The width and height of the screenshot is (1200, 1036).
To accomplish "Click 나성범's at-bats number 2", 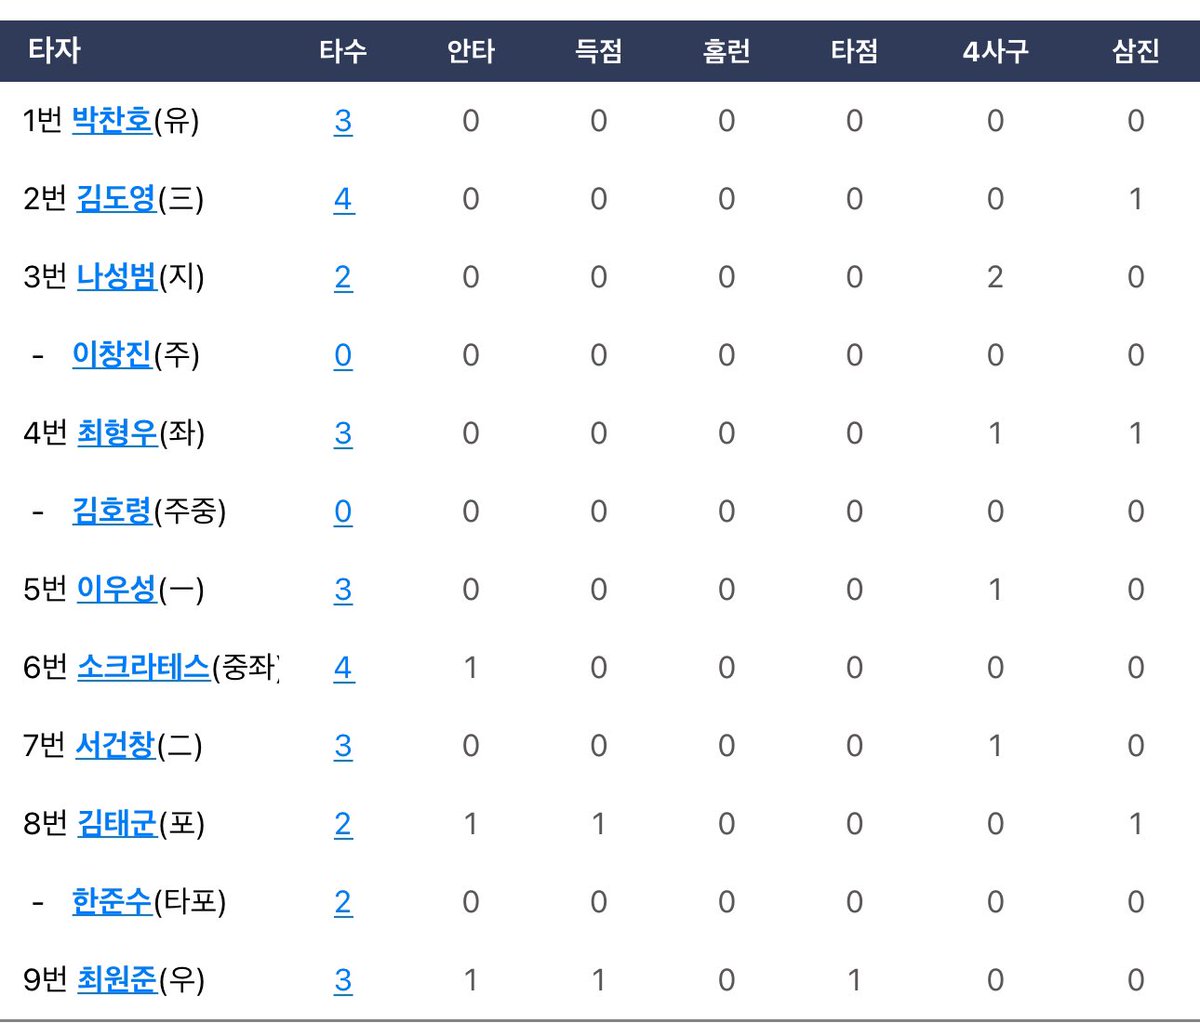I will tap(343, 278).
